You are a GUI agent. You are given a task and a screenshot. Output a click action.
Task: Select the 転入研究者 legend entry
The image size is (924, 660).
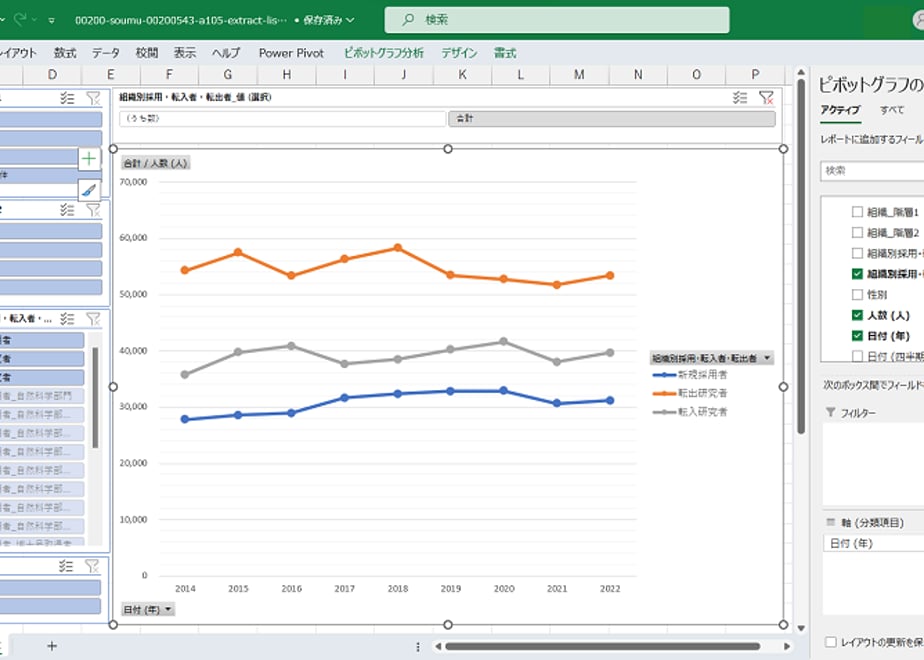coord(690,412)
